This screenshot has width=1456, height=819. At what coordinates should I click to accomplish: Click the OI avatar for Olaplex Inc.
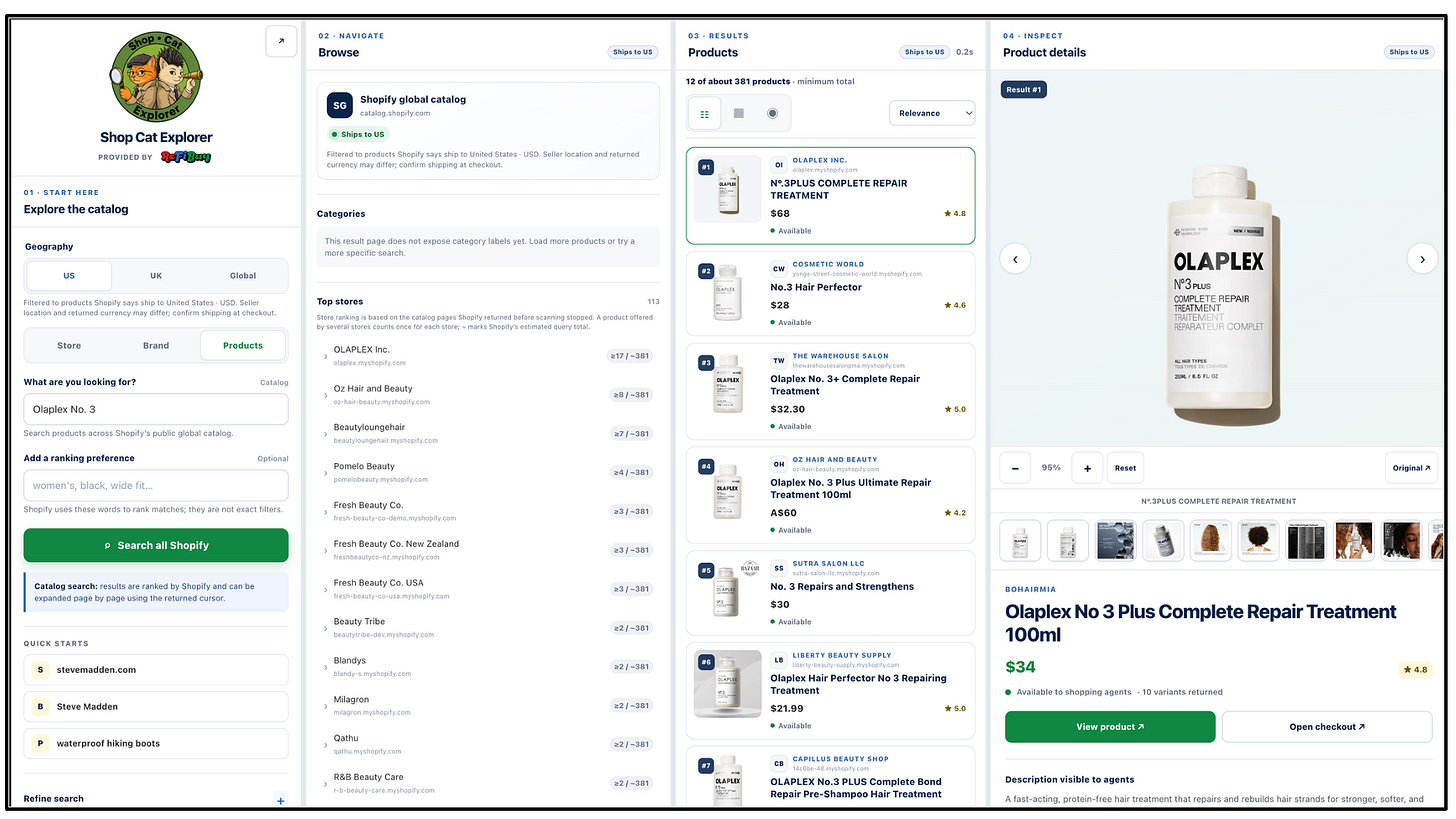point(779,165)
